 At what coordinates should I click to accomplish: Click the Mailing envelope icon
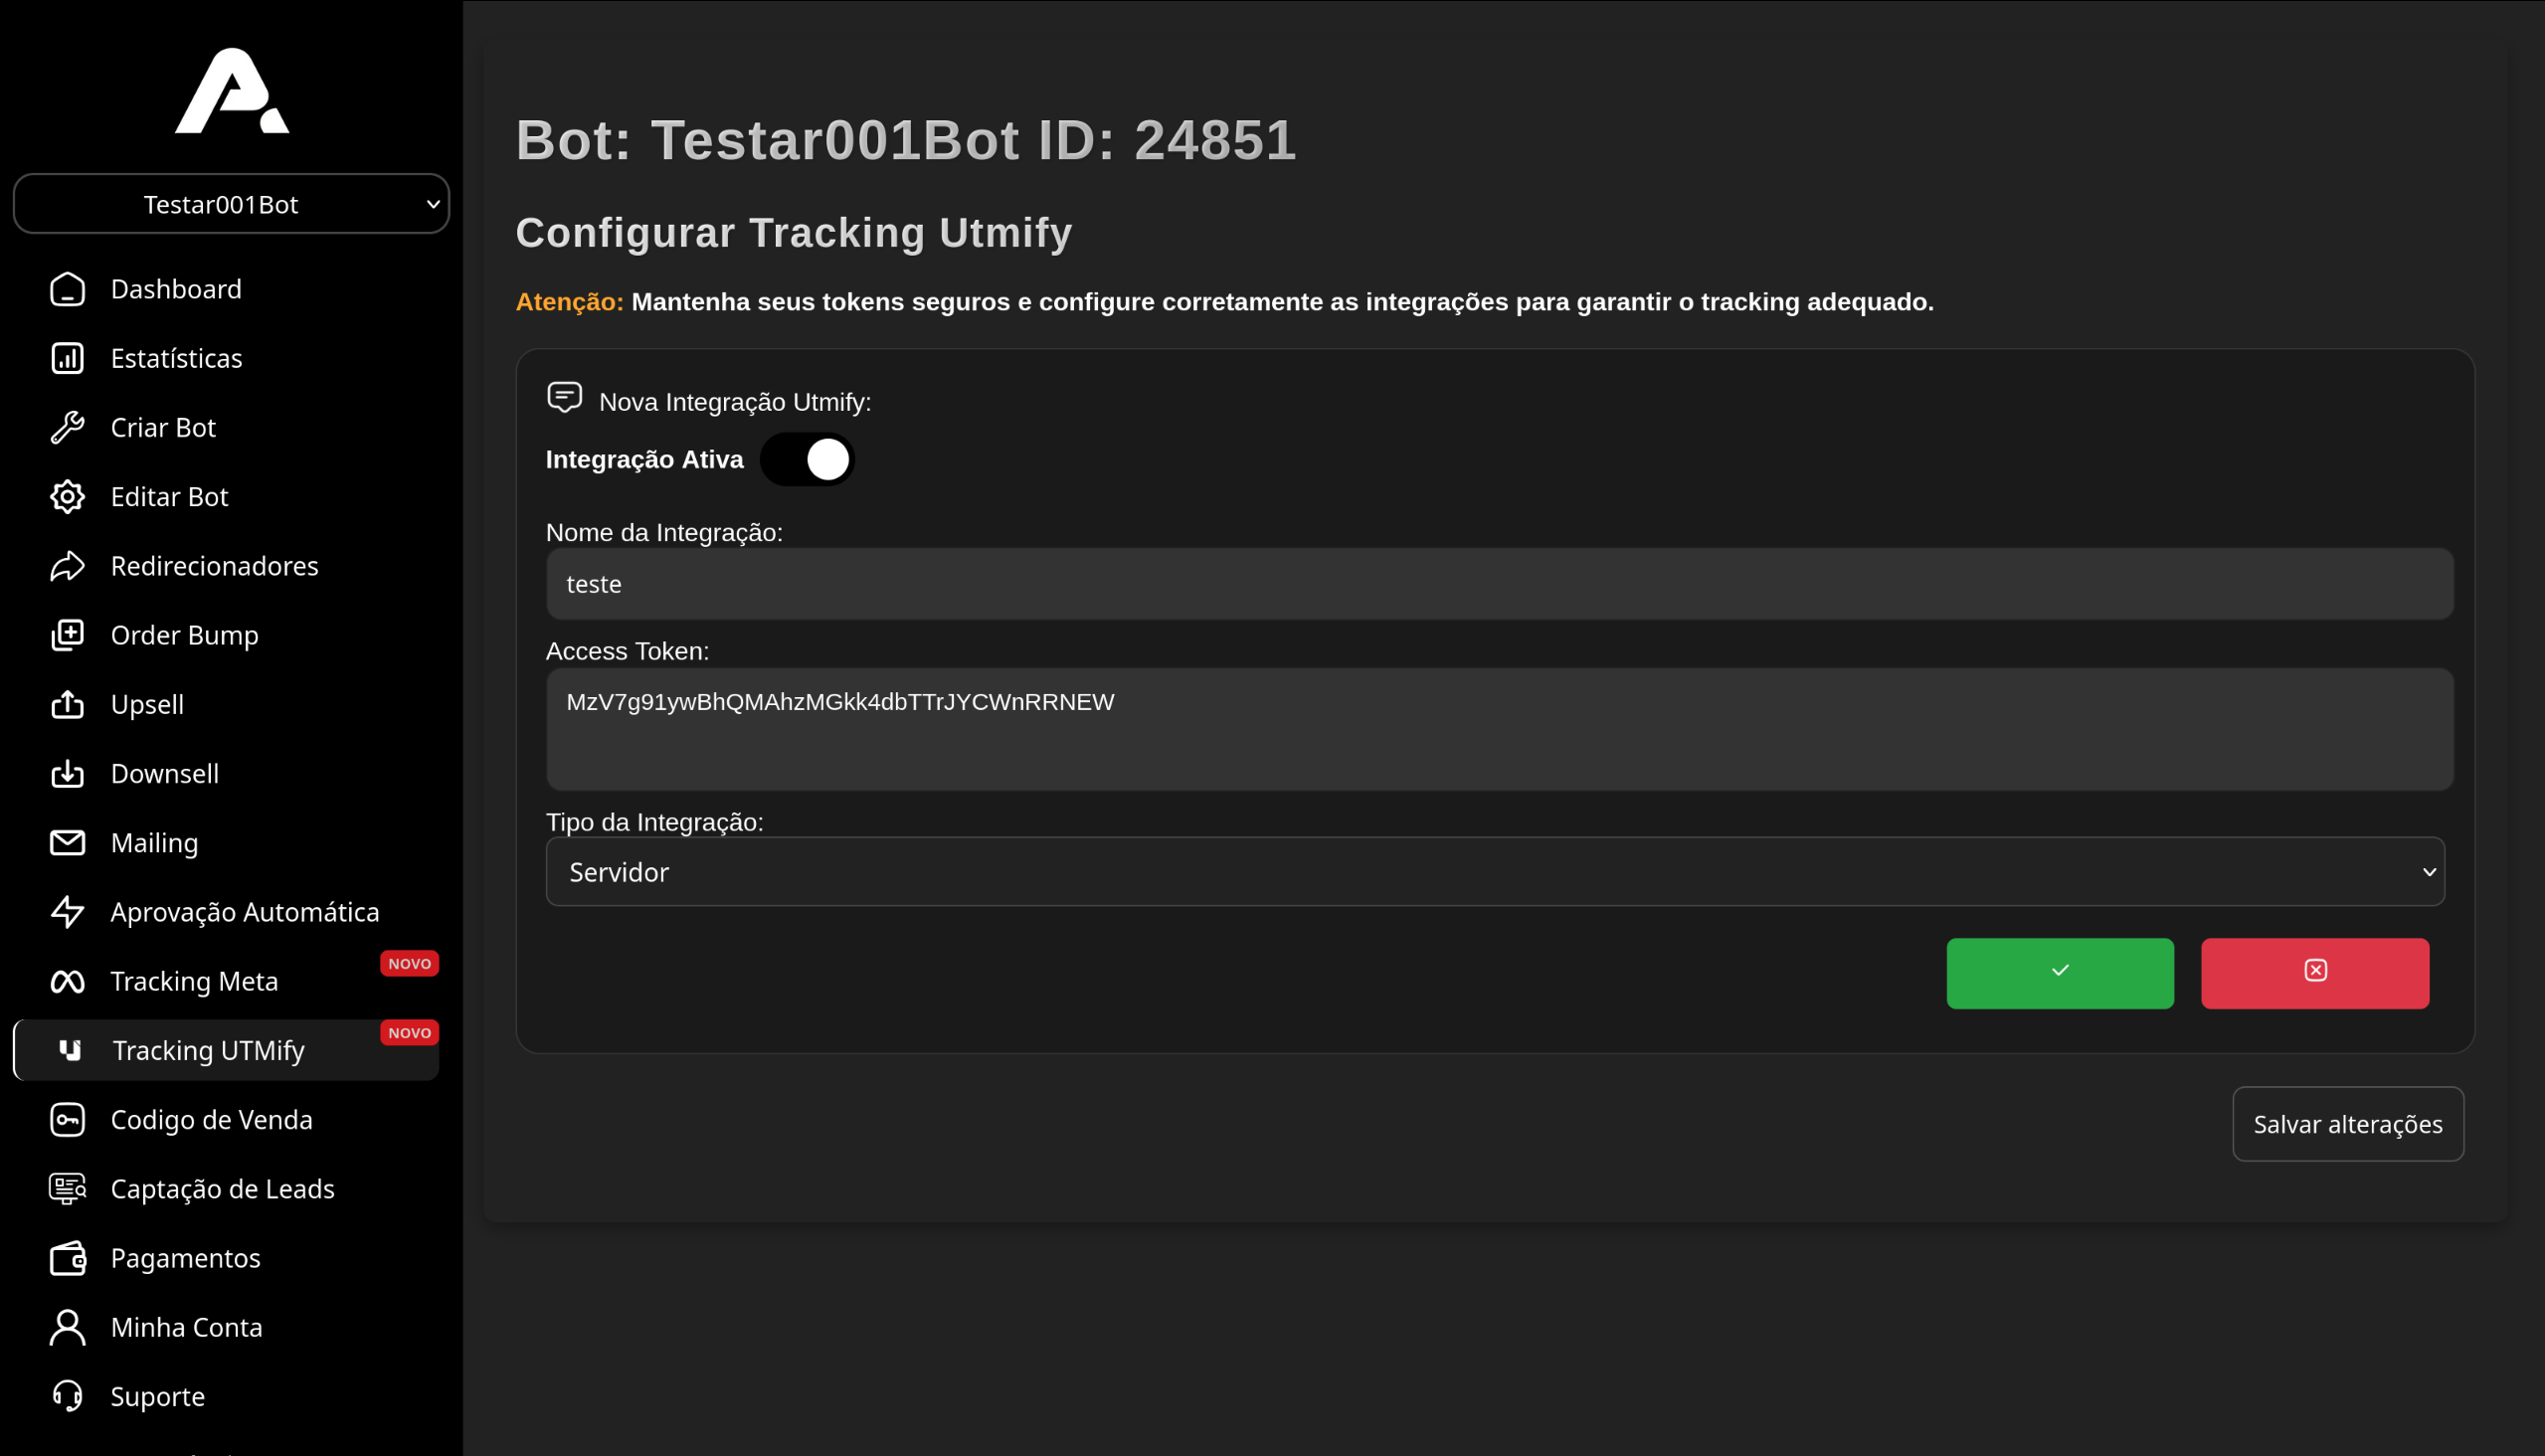(67, 843)
